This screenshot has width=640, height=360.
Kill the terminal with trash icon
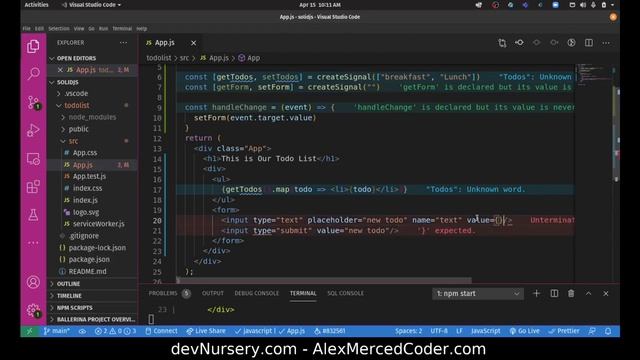tap(571, 293)
